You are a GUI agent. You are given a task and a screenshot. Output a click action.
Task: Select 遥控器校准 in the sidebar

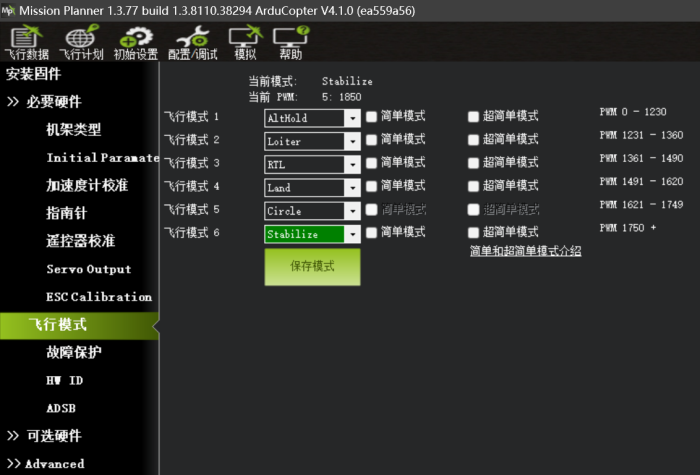point(80,241)
